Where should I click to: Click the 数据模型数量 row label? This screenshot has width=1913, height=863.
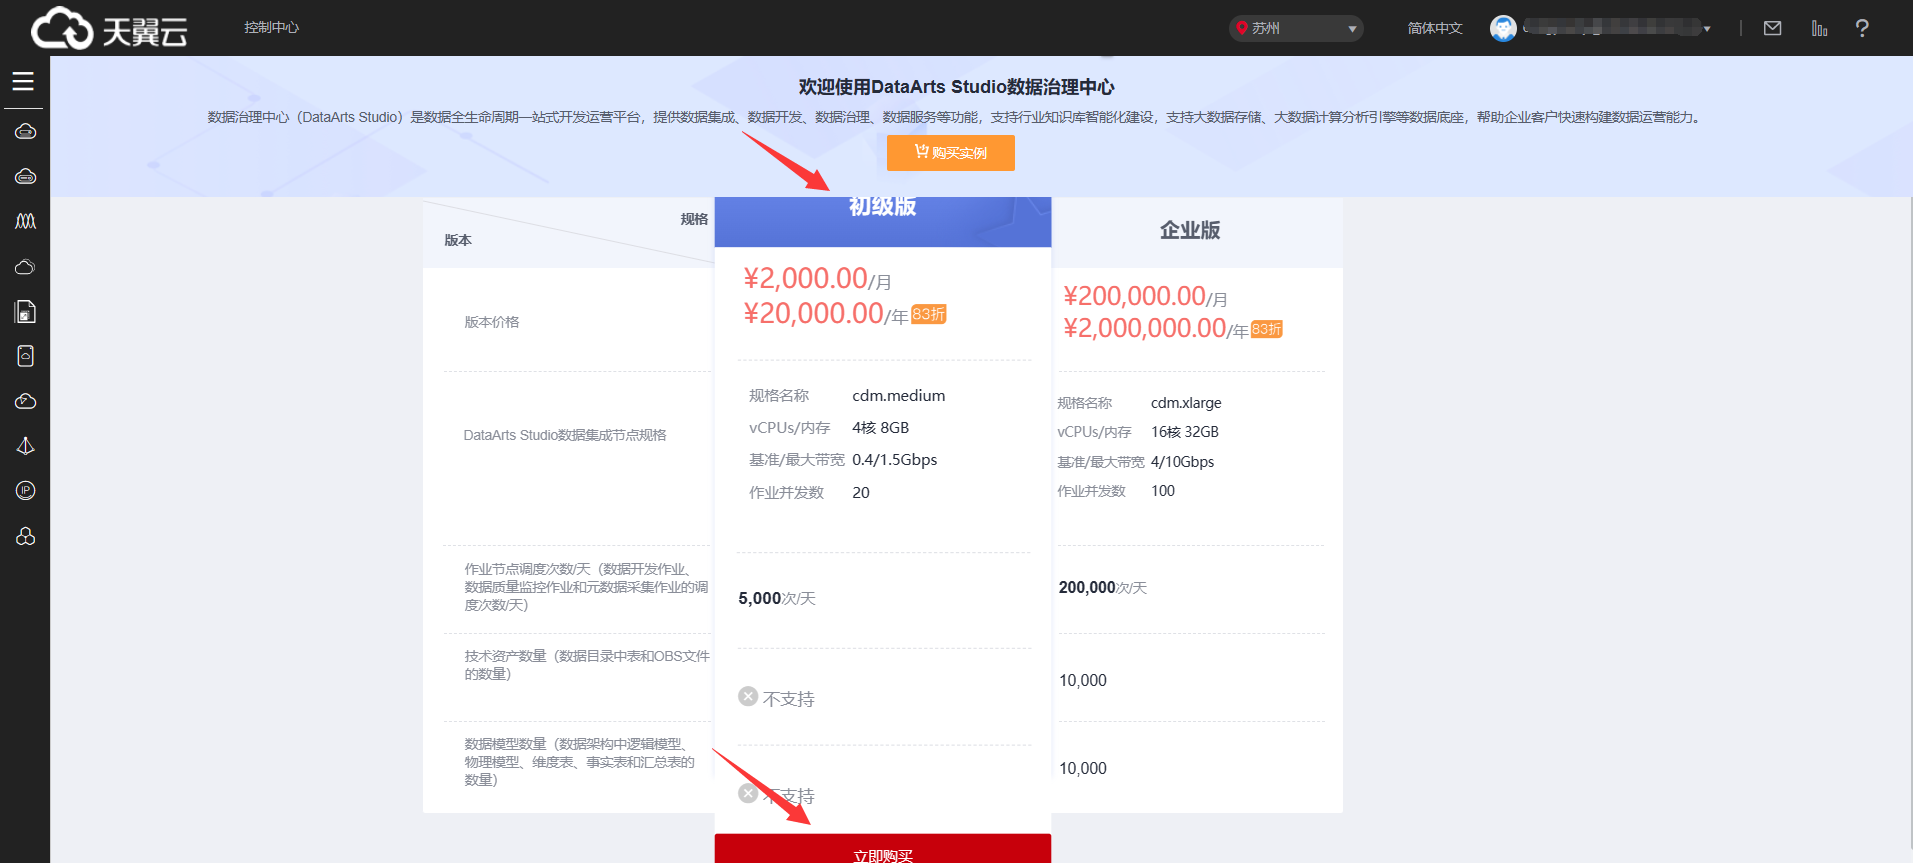[580, 762]
